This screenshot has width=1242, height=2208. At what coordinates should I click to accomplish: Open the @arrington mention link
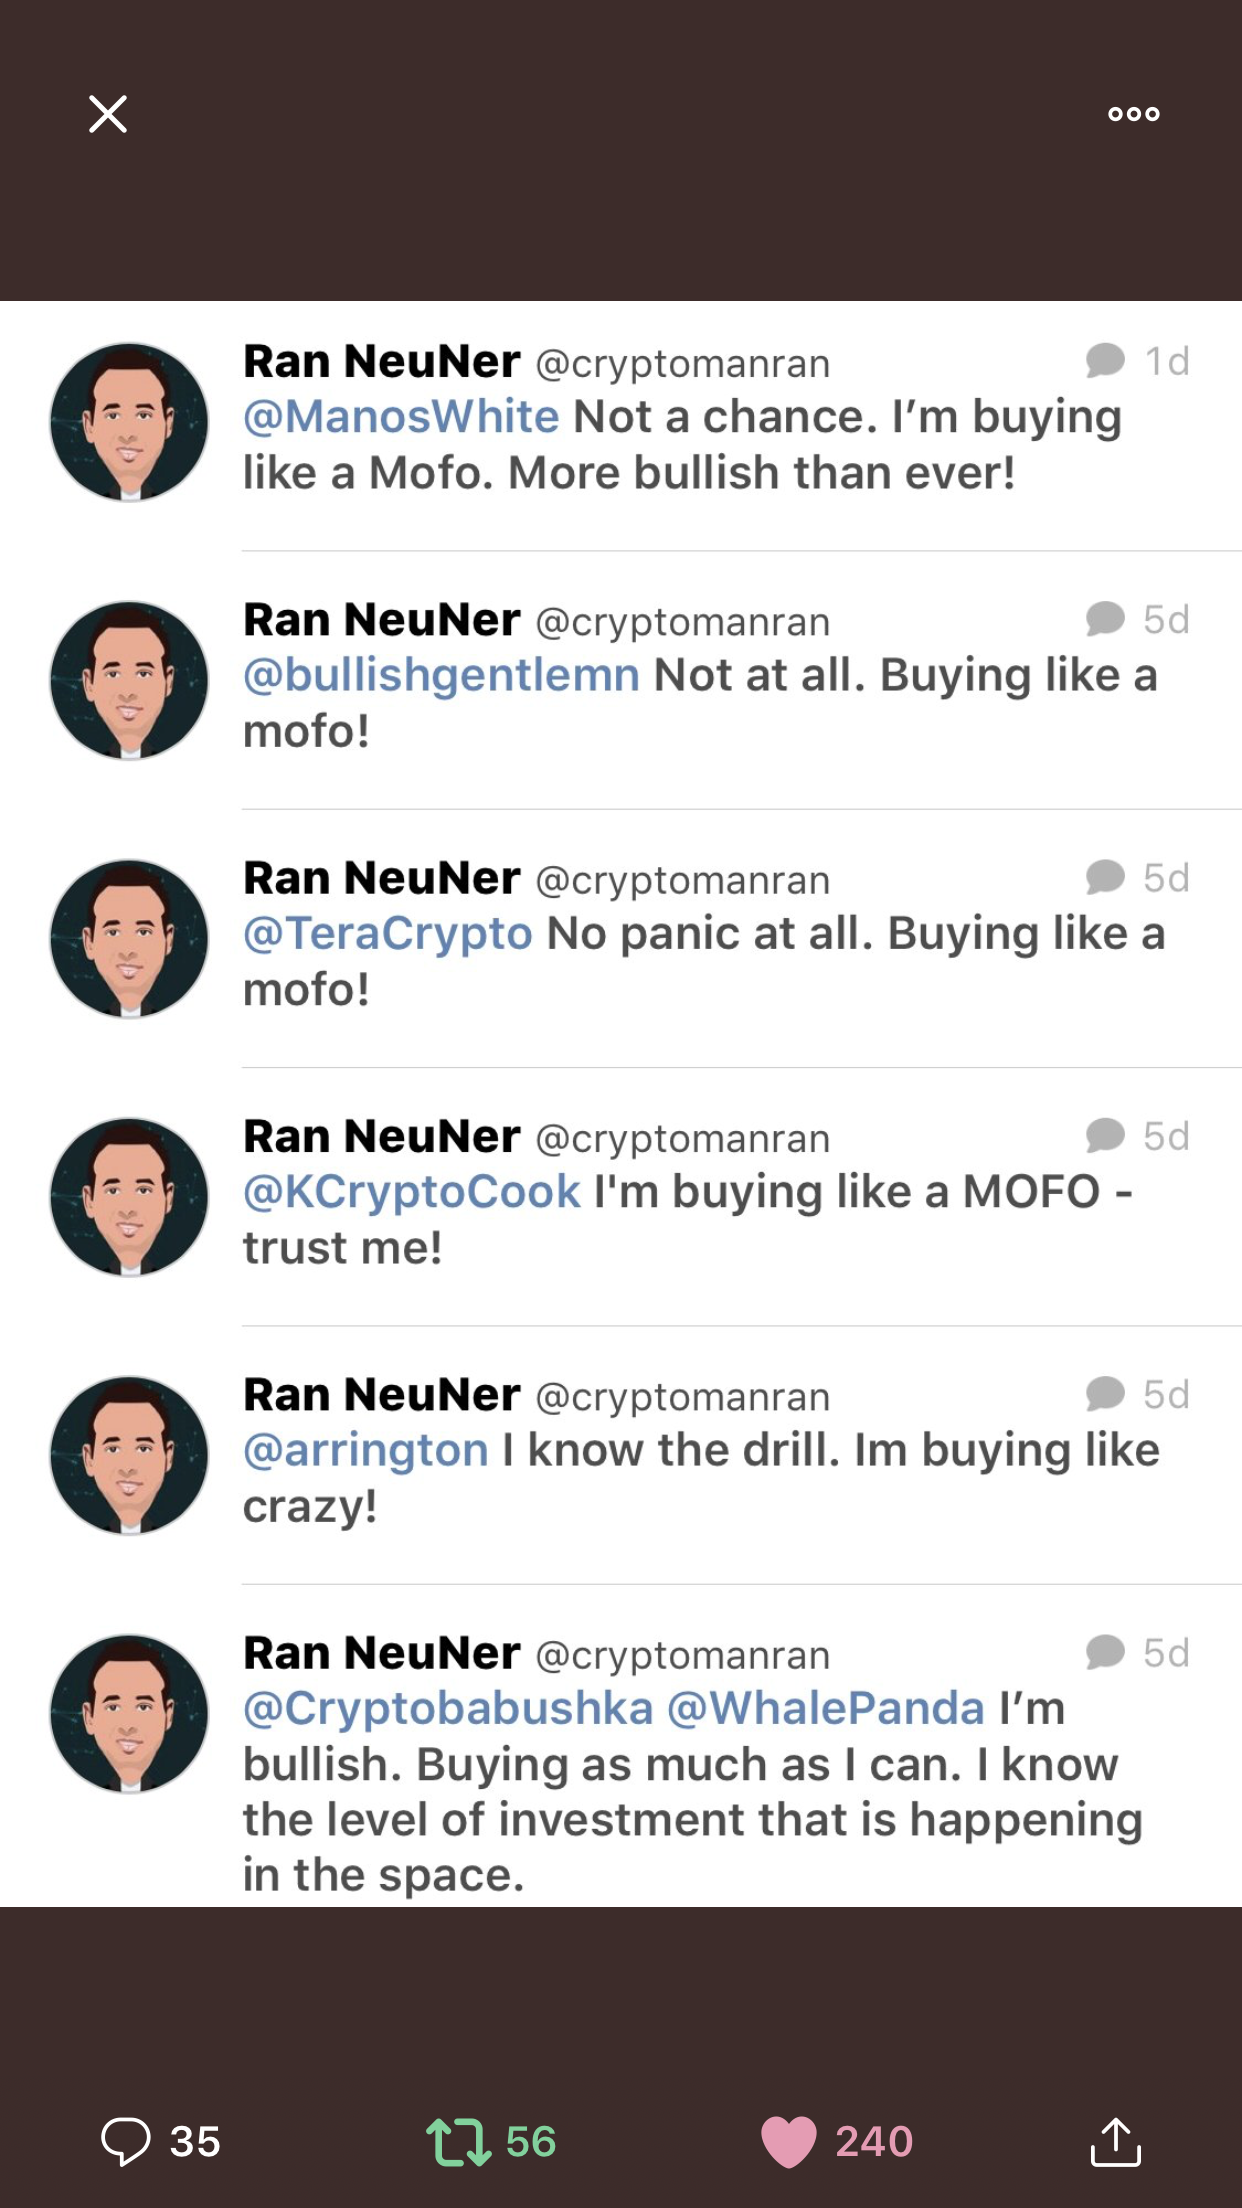[366, 1450]
